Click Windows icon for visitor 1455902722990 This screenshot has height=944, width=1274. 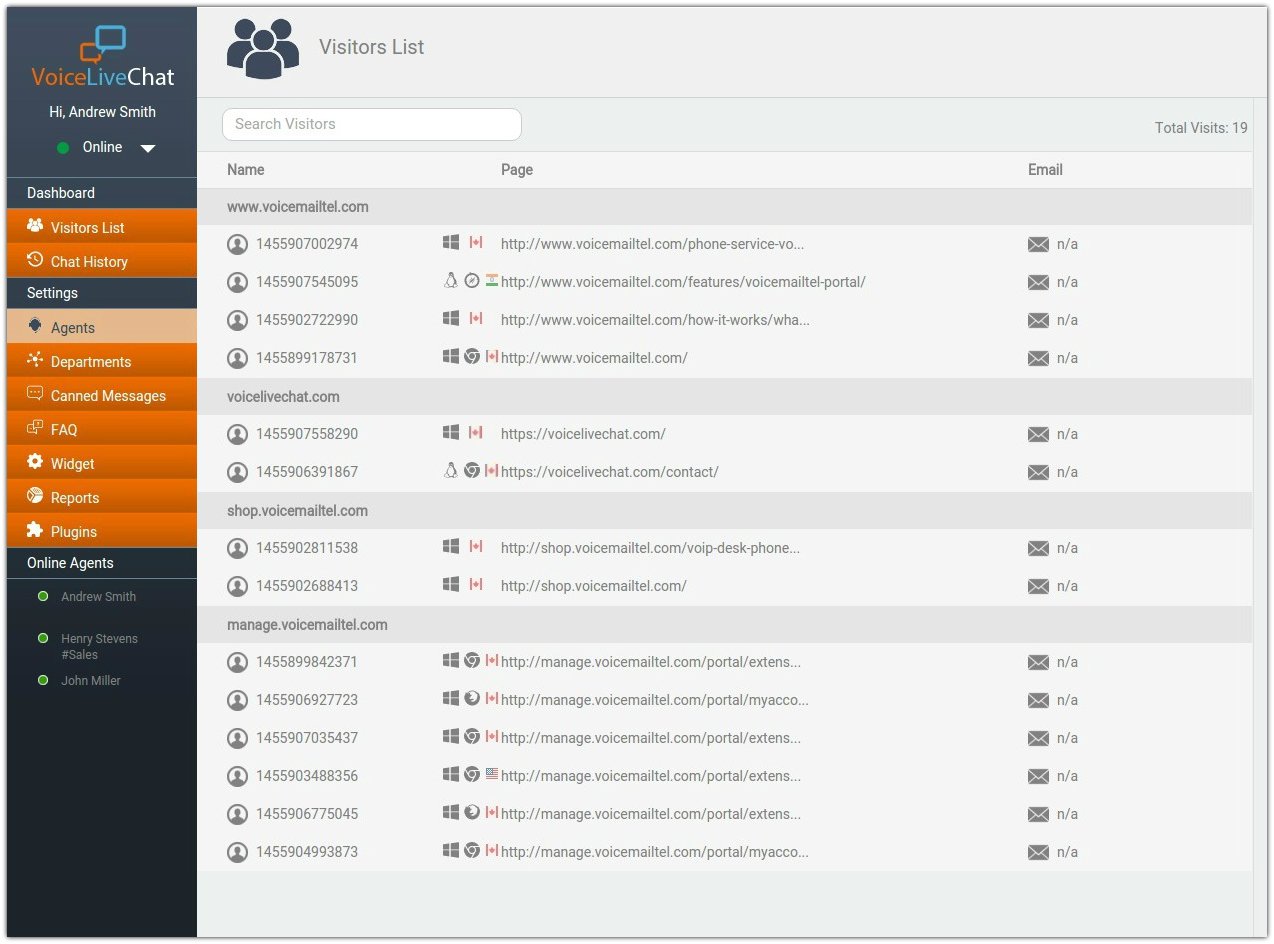(451, 319)
